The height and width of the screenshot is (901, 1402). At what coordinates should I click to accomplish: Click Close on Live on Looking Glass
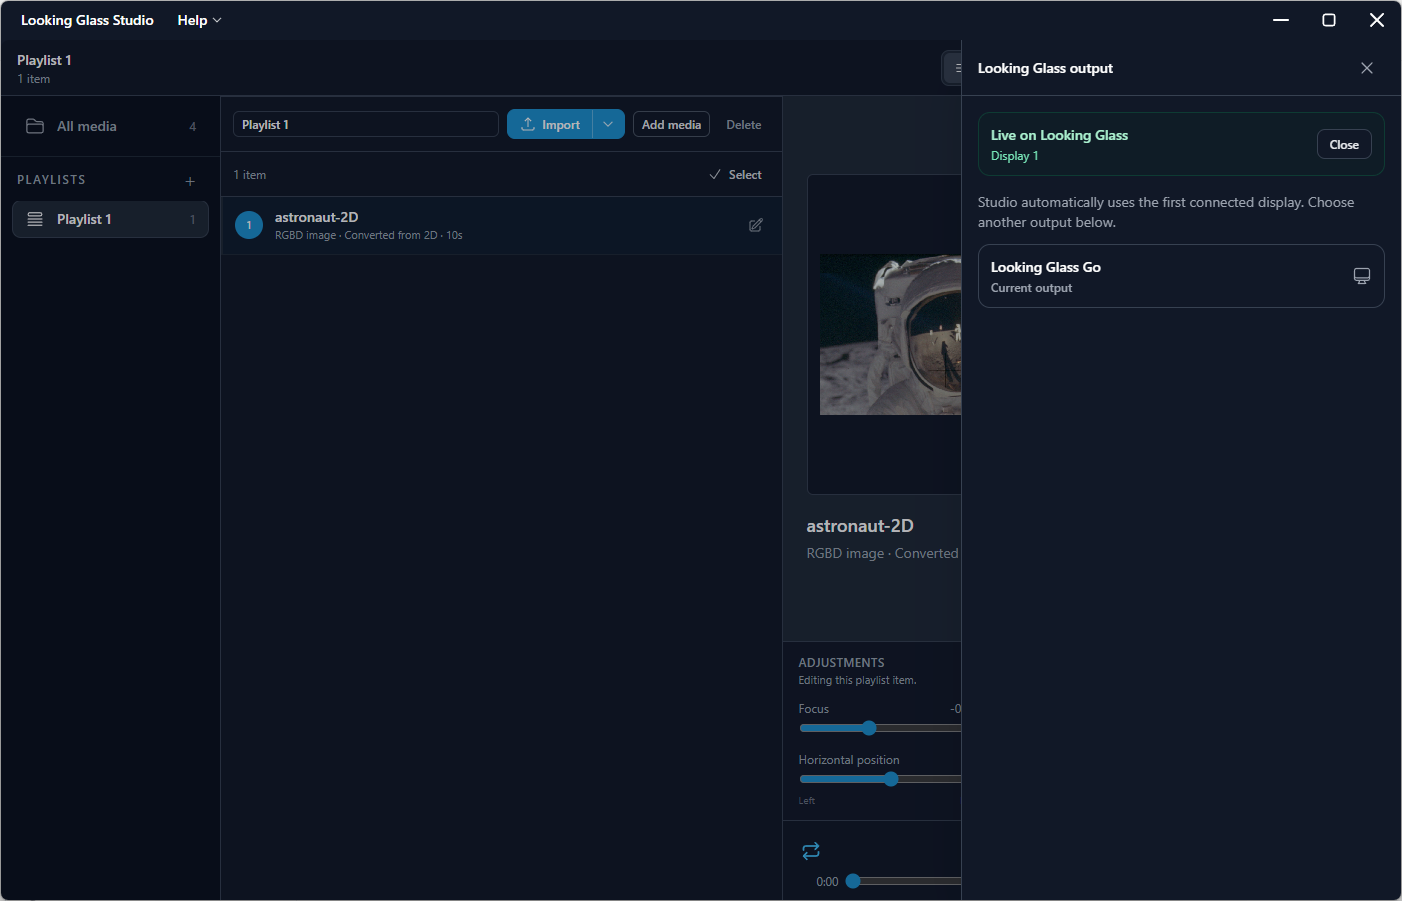[x=1344, y=144]
